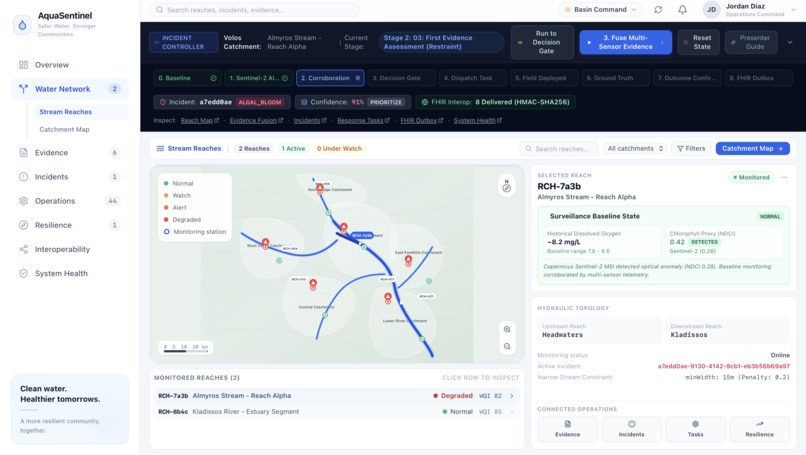The width and height of the screenshot is (806, 455).
Task: Go to the Evidence section
Action: [69, 153]
